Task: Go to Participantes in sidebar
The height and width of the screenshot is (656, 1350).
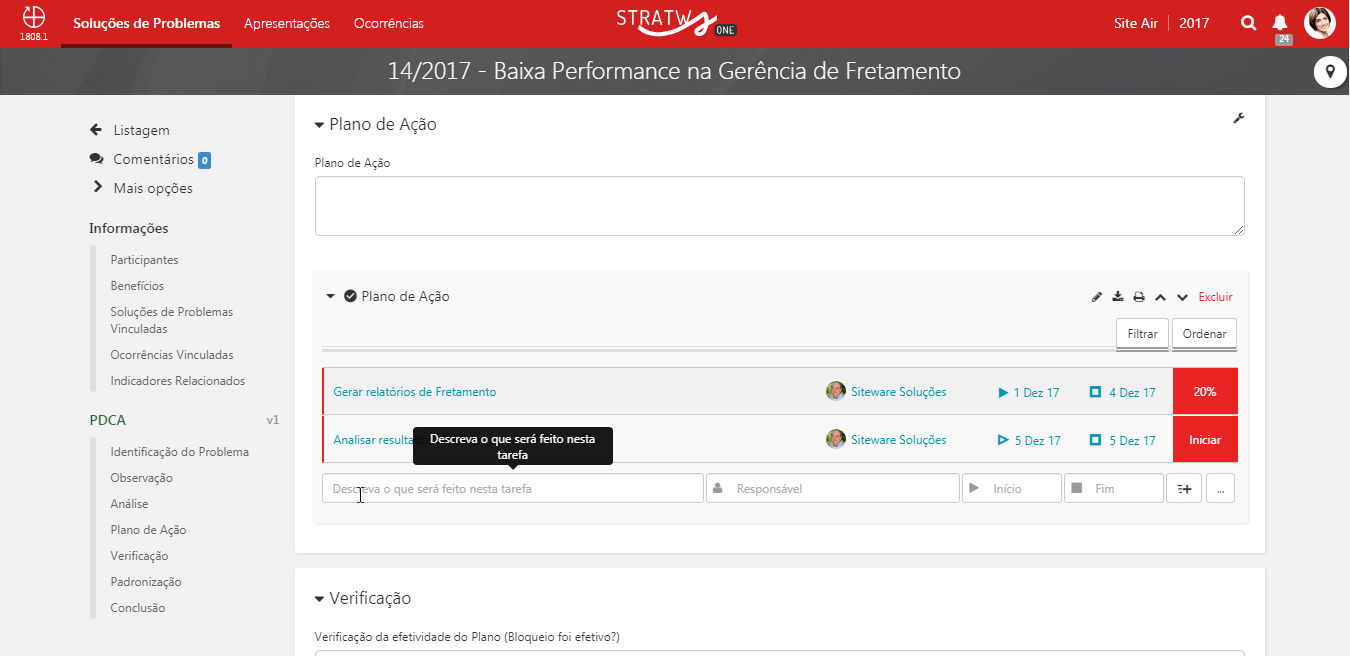Action: pyautogui.click(x=145, y=260)
